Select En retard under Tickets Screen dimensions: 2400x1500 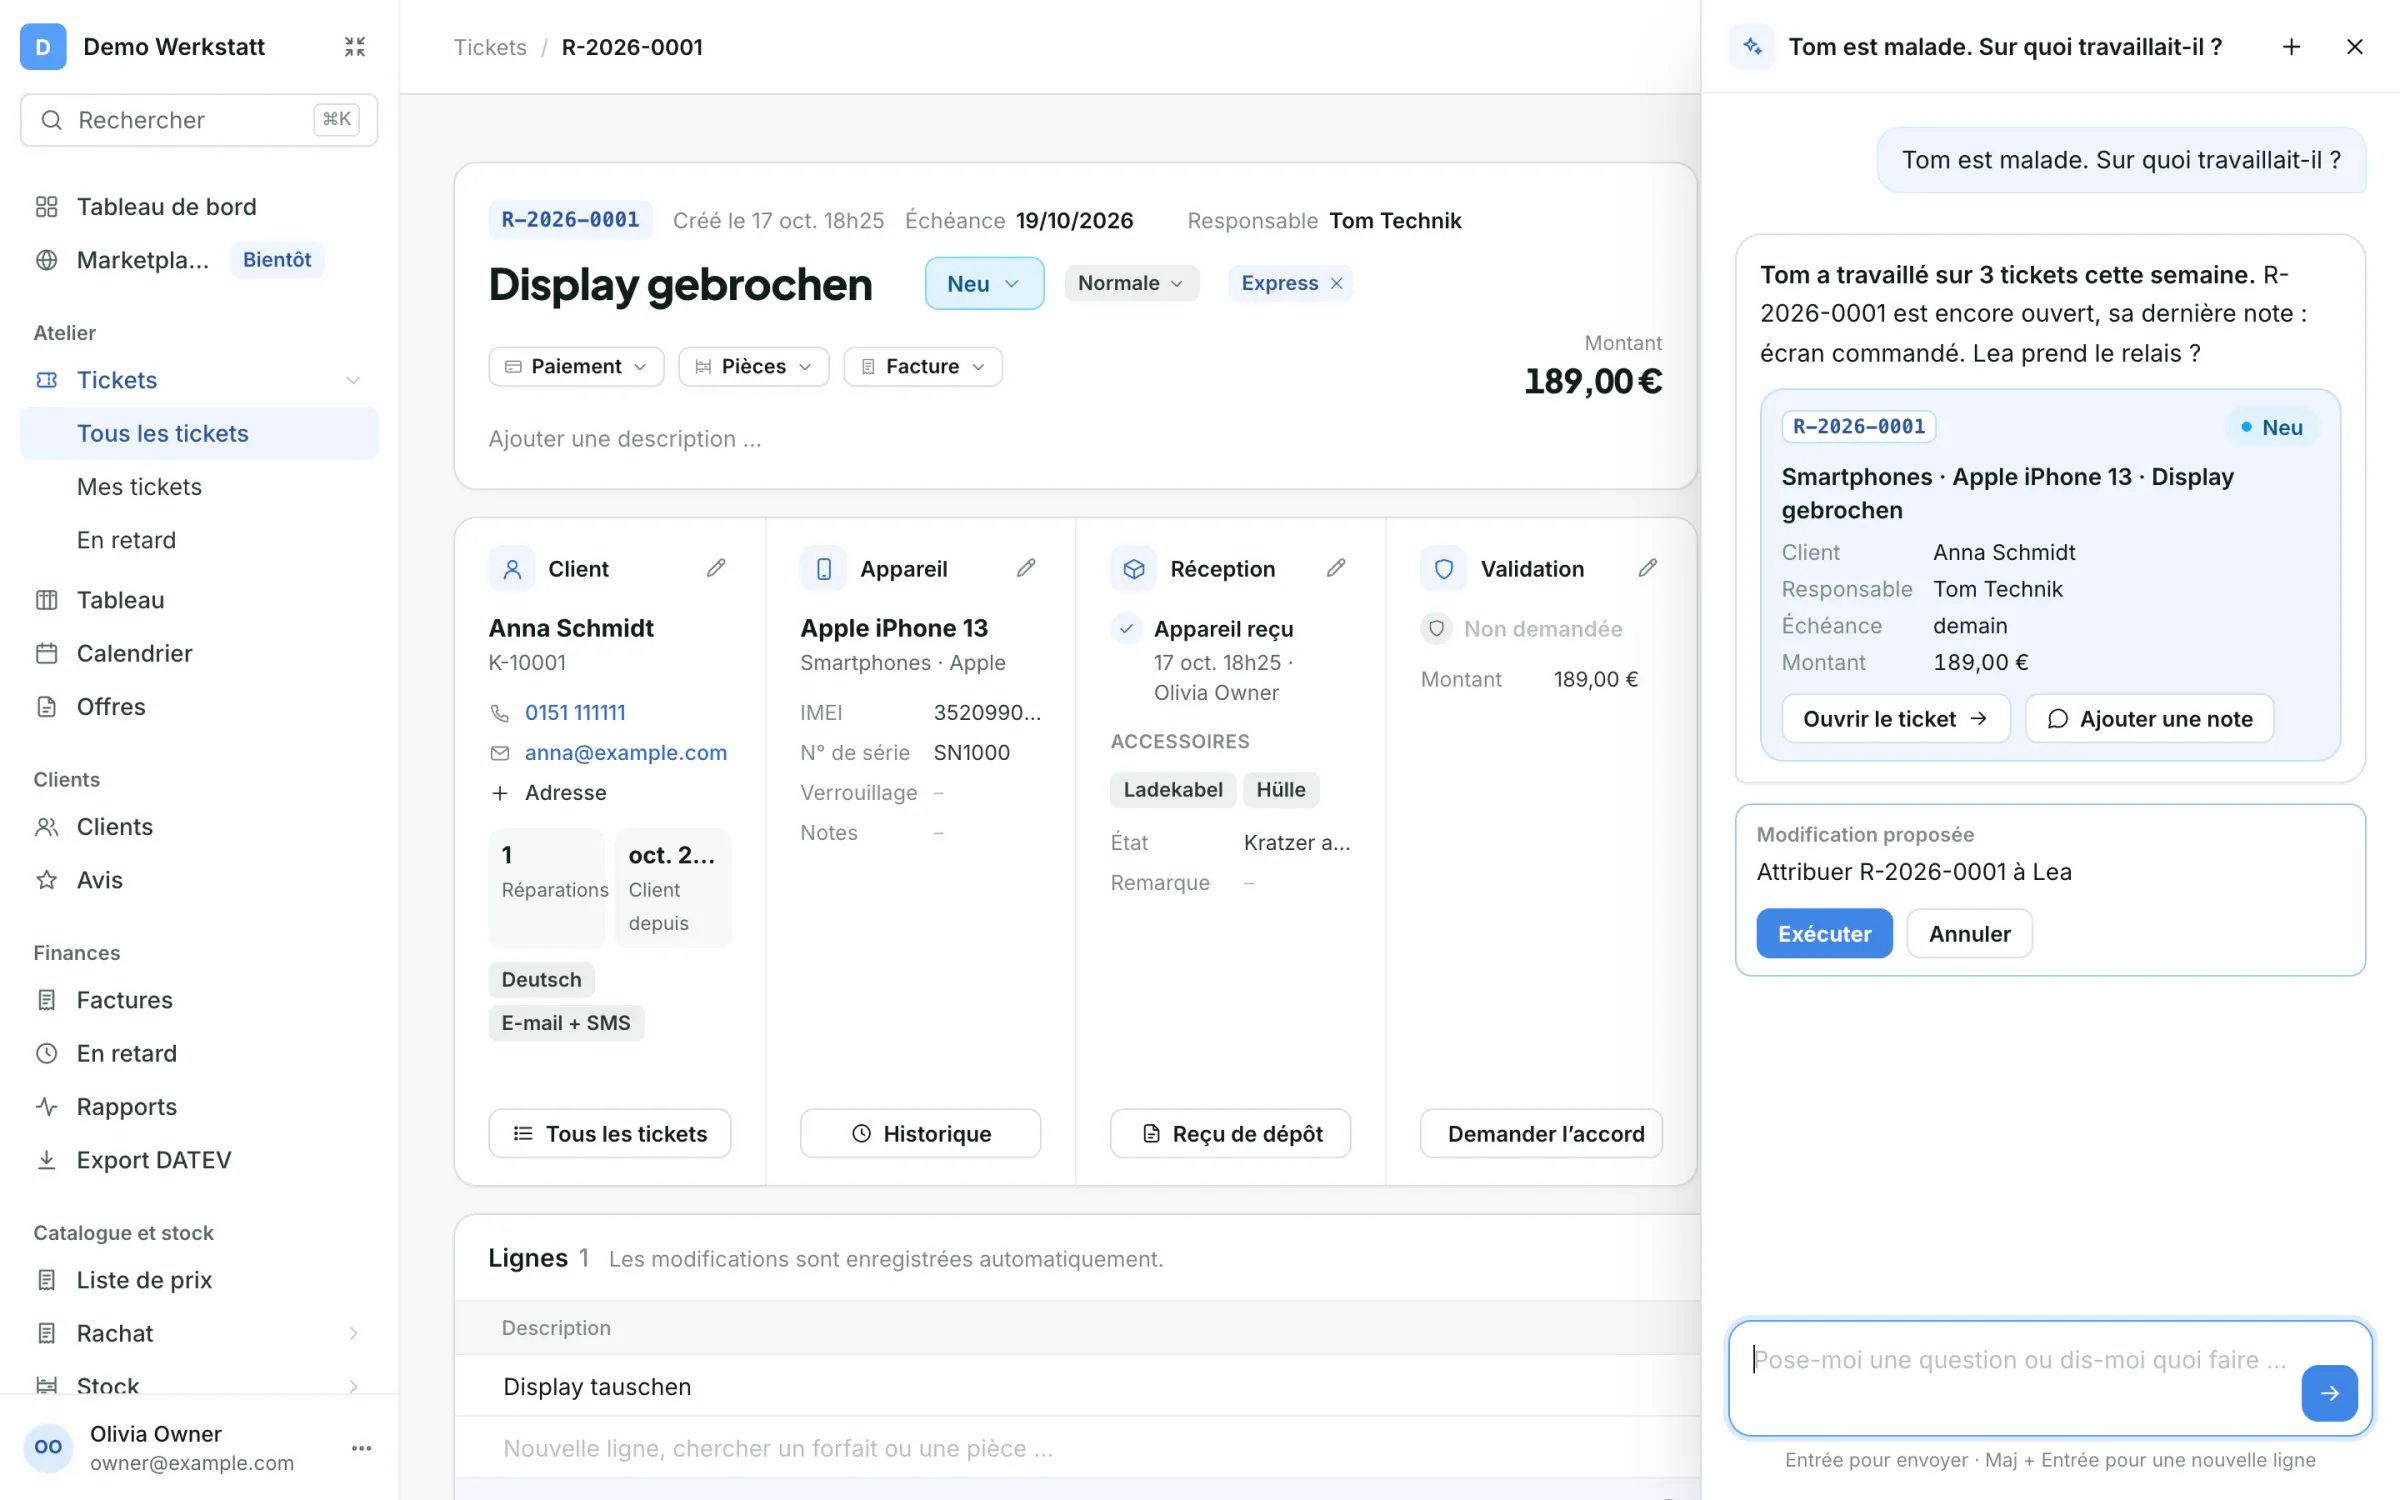[199, 540]
